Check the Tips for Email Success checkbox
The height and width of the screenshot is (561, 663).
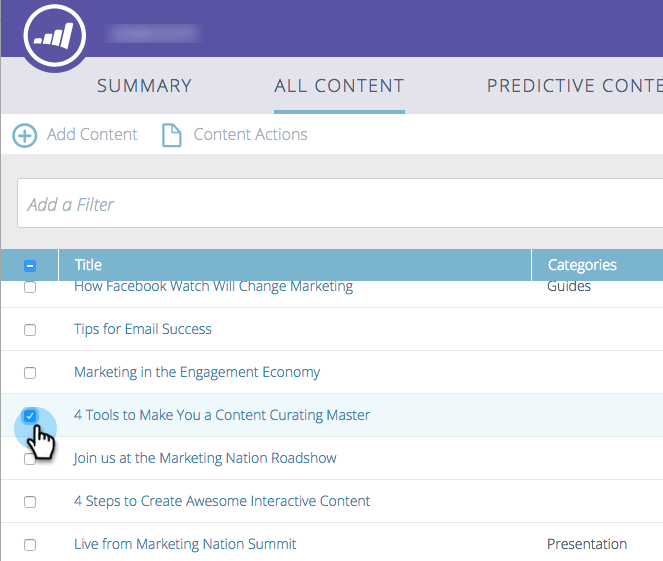[30, 330]
